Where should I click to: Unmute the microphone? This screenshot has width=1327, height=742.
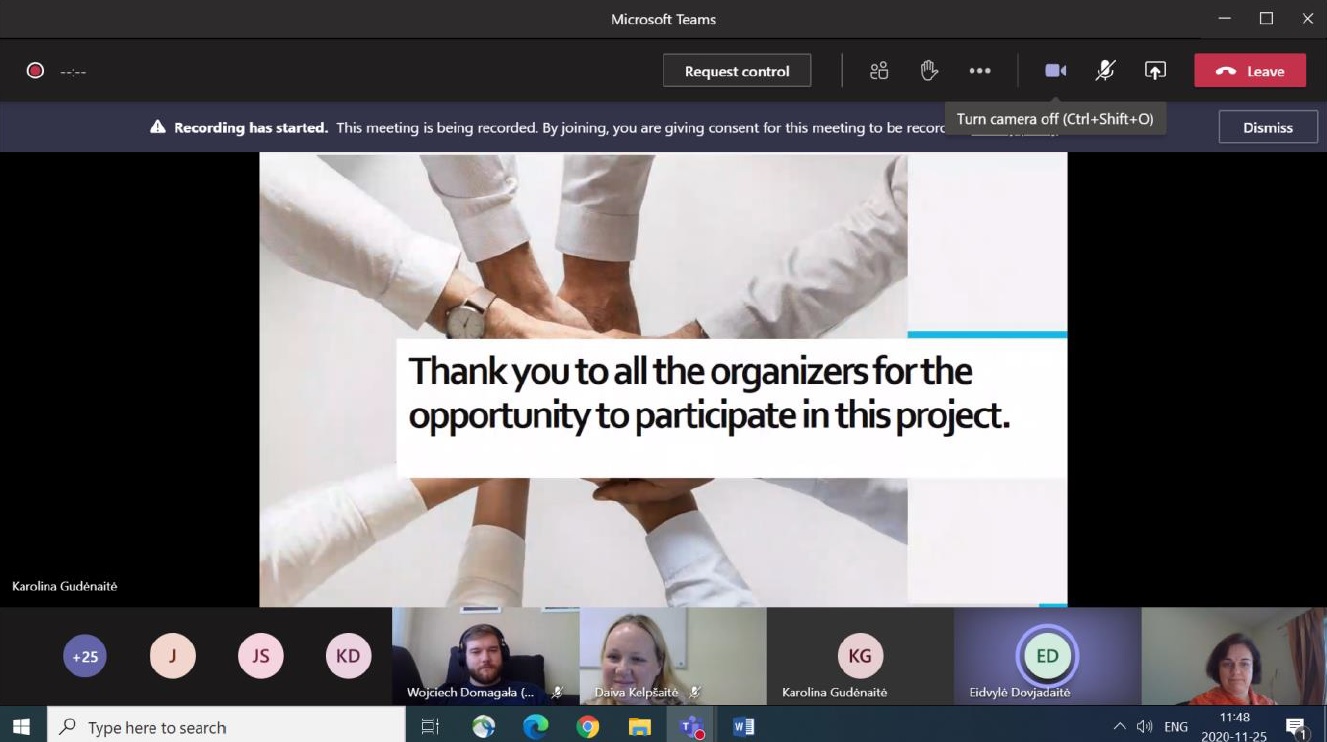click(x=1105, y=71)
